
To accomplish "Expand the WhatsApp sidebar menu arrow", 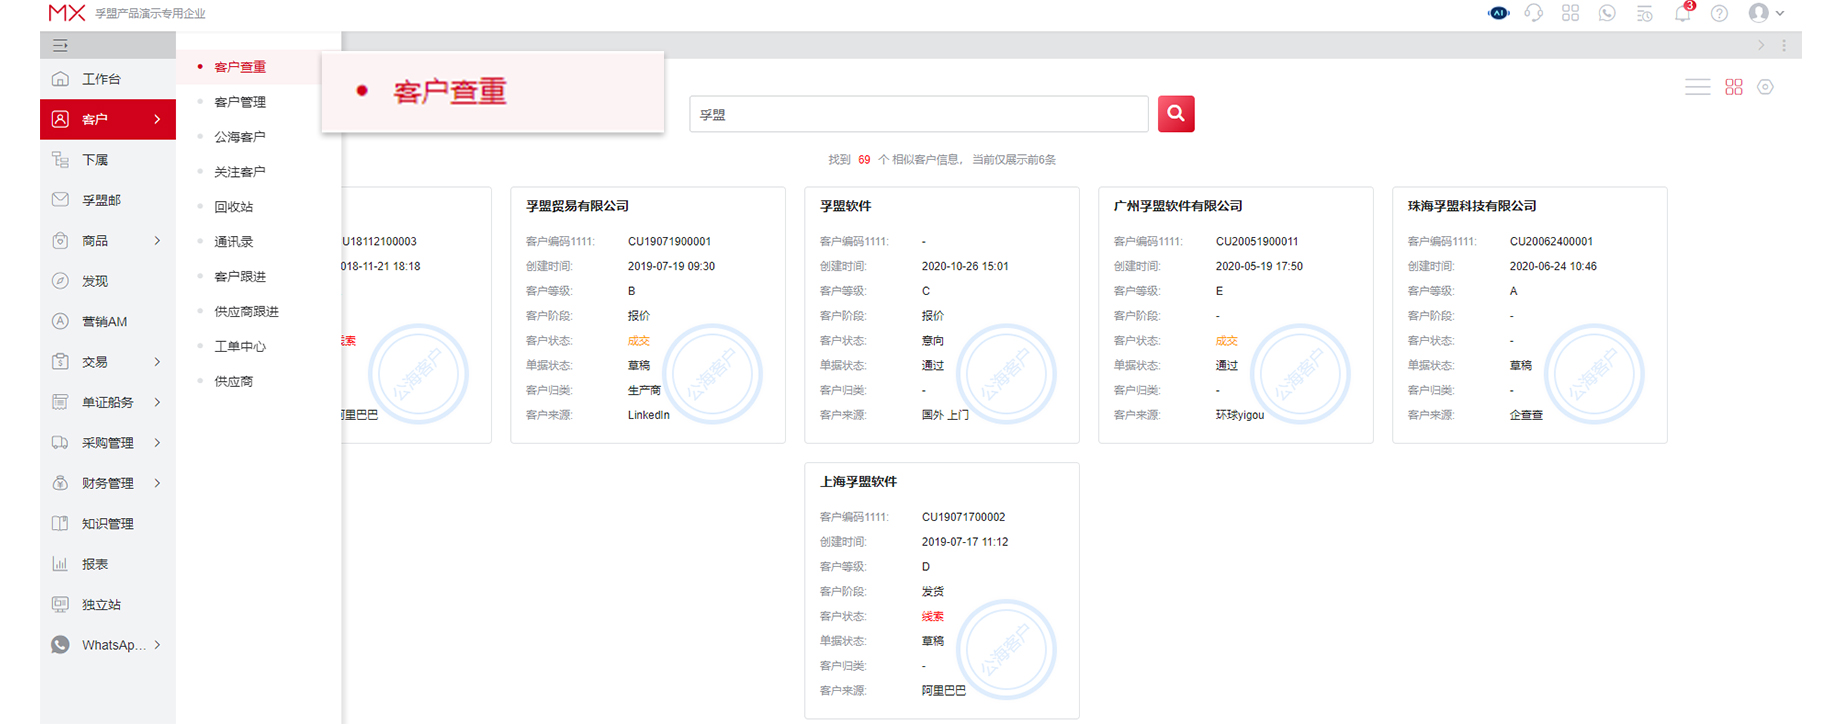I will (x=157, y=645).
